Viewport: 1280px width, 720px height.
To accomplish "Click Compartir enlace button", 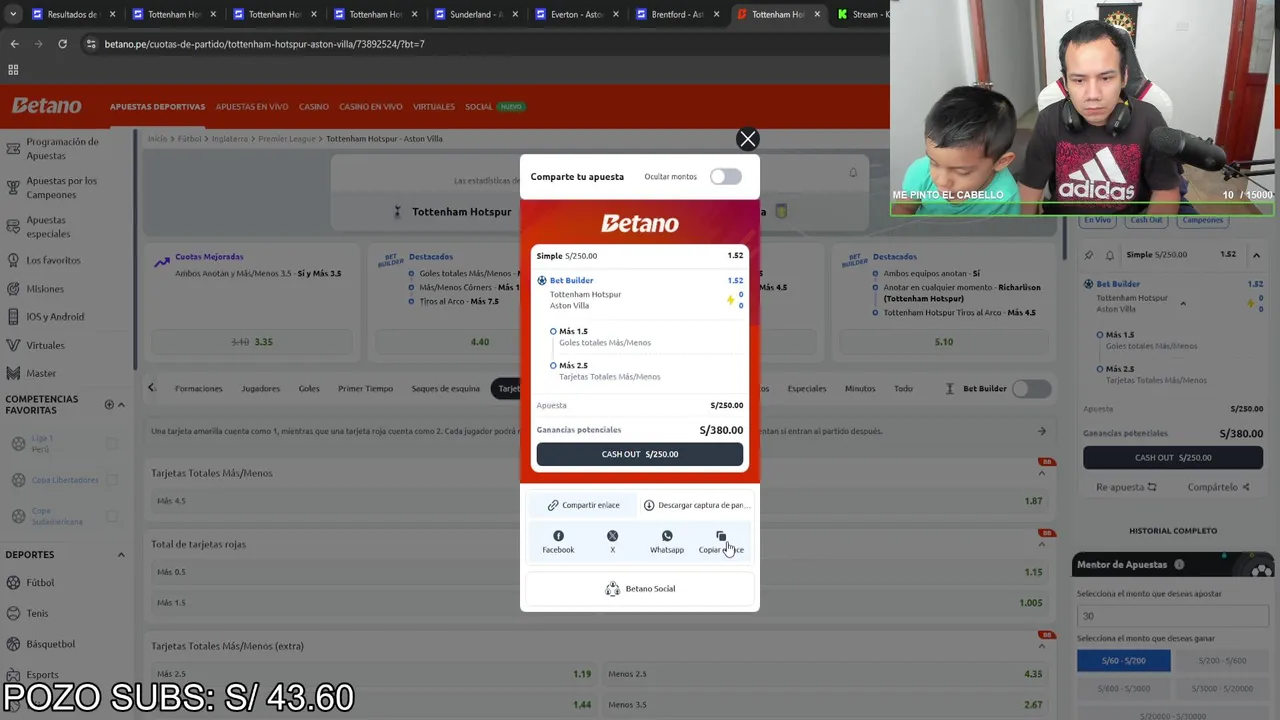I will [x=583, y=505].
